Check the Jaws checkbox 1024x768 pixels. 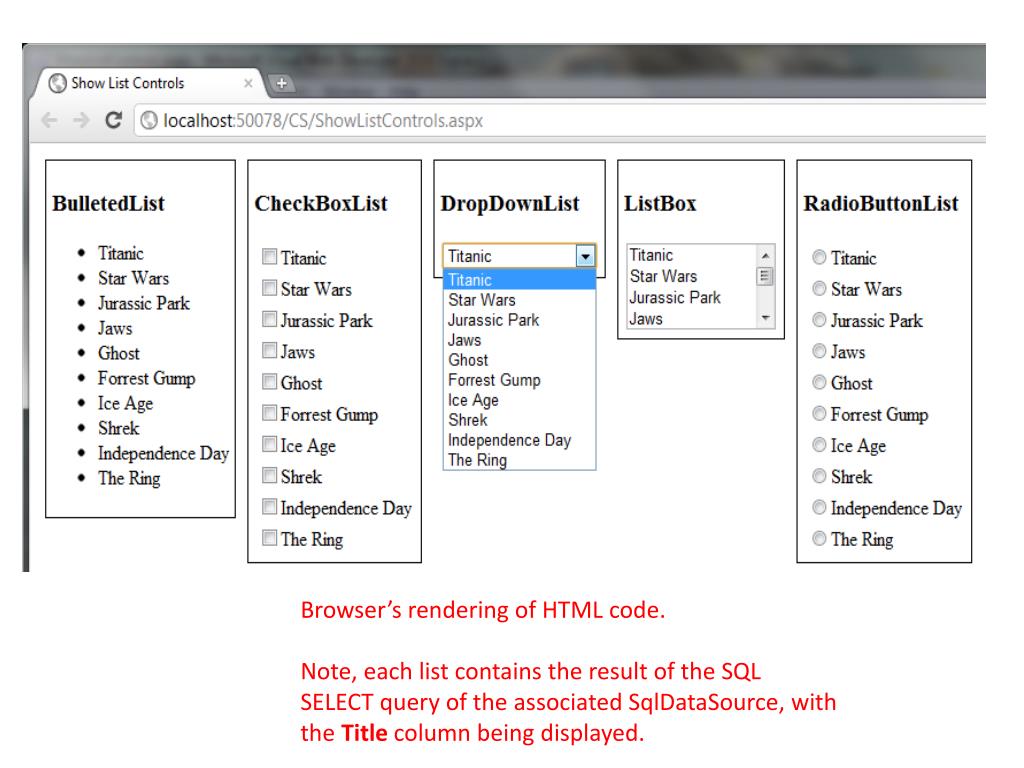tap(269, 350)
